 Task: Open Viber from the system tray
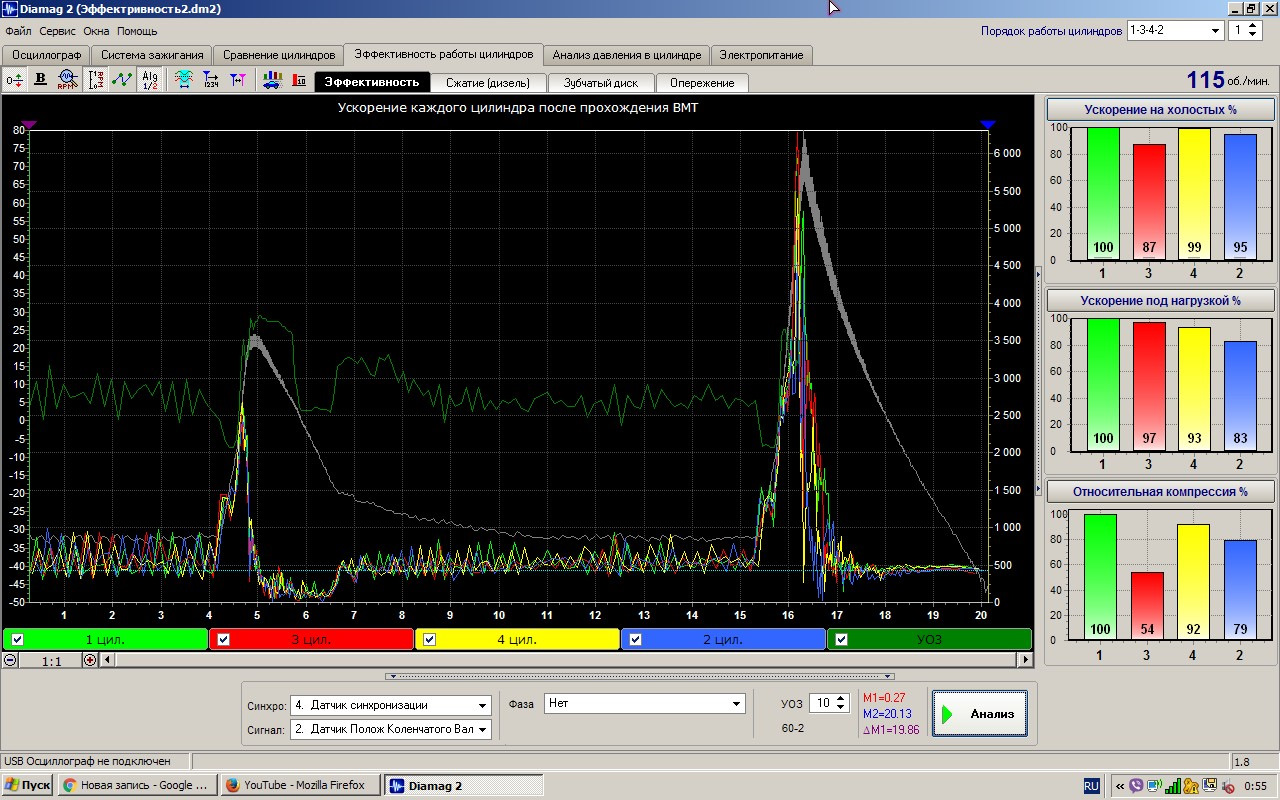click(x=1136, y=785)
